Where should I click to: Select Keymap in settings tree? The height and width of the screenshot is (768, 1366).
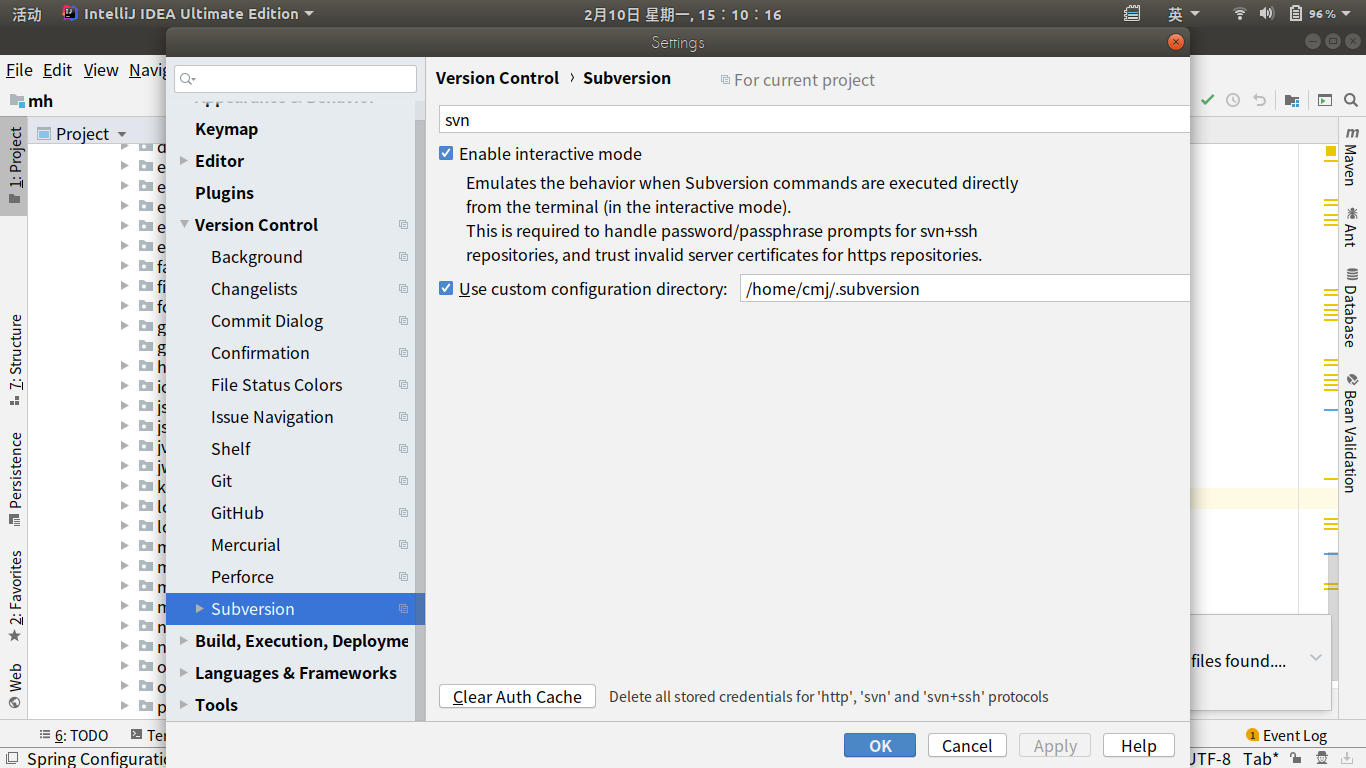click(x=227, y=129)
